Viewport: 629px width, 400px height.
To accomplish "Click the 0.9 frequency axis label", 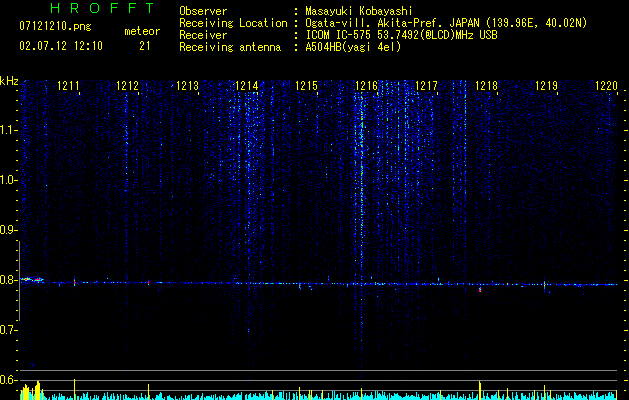I will (8, 230).
